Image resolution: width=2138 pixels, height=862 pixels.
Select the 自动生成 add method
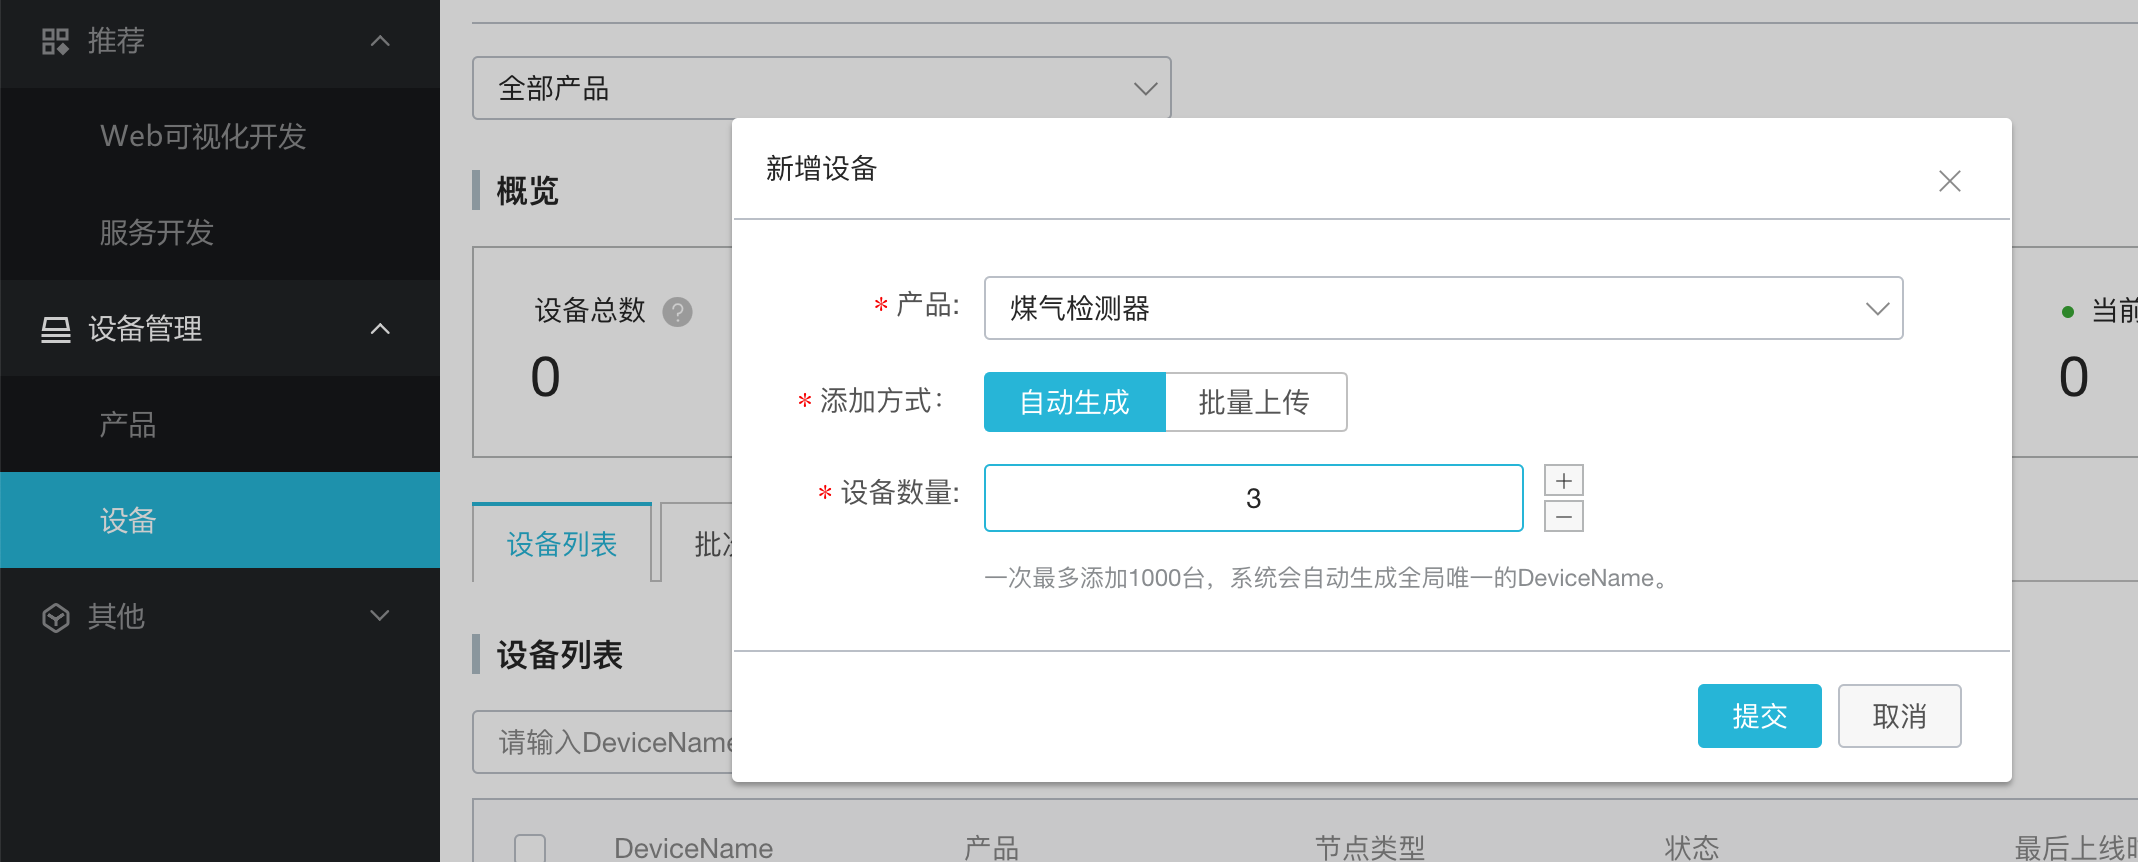click(1074, 402)
